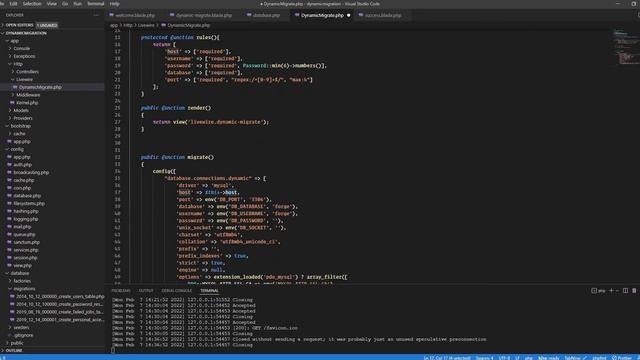Image resolution: width=640 pixels, height=360 pixels.
Task: Open create_users_table migration file
Action: (60, 297)
